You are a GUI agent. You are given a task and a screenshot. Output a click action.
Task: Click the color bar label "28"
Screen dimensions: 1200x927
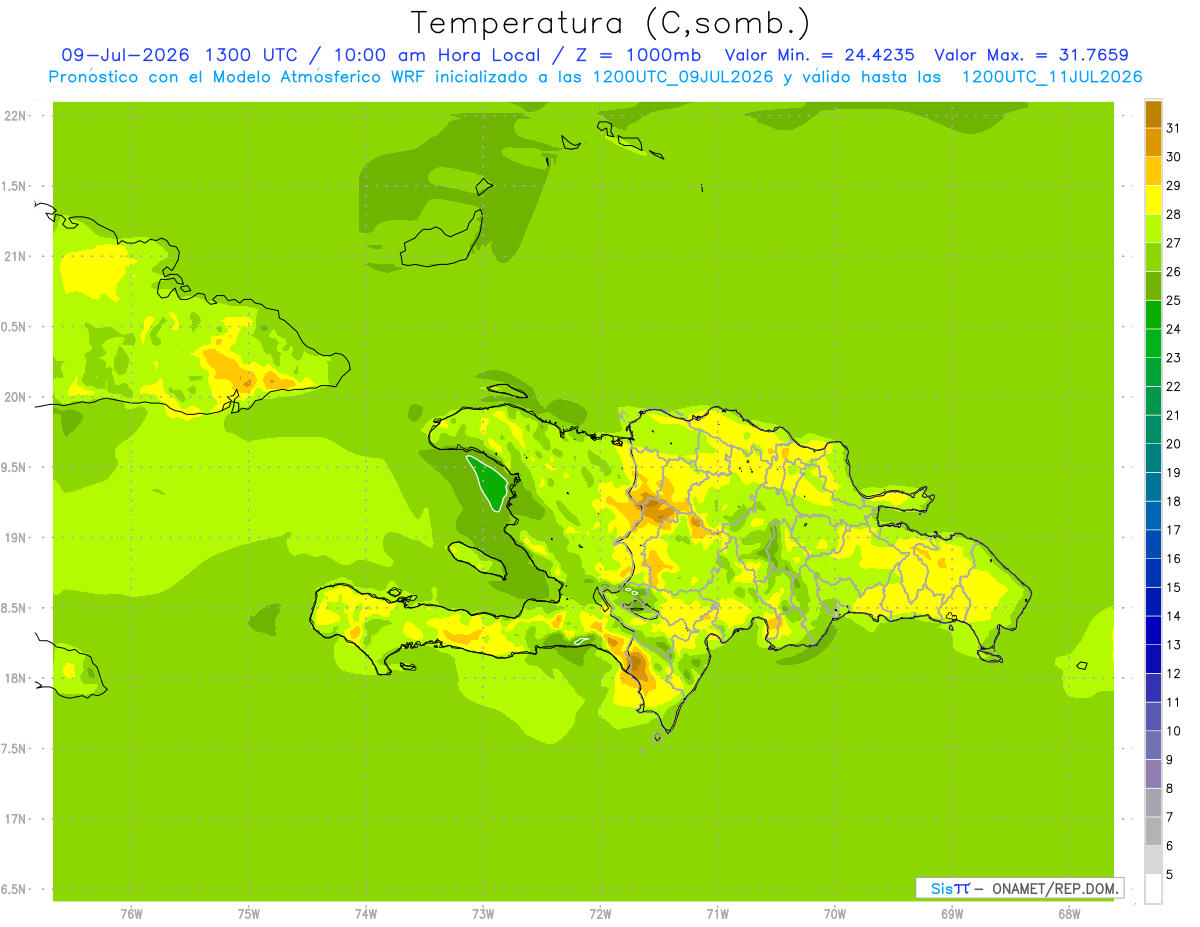point(1173,214)
